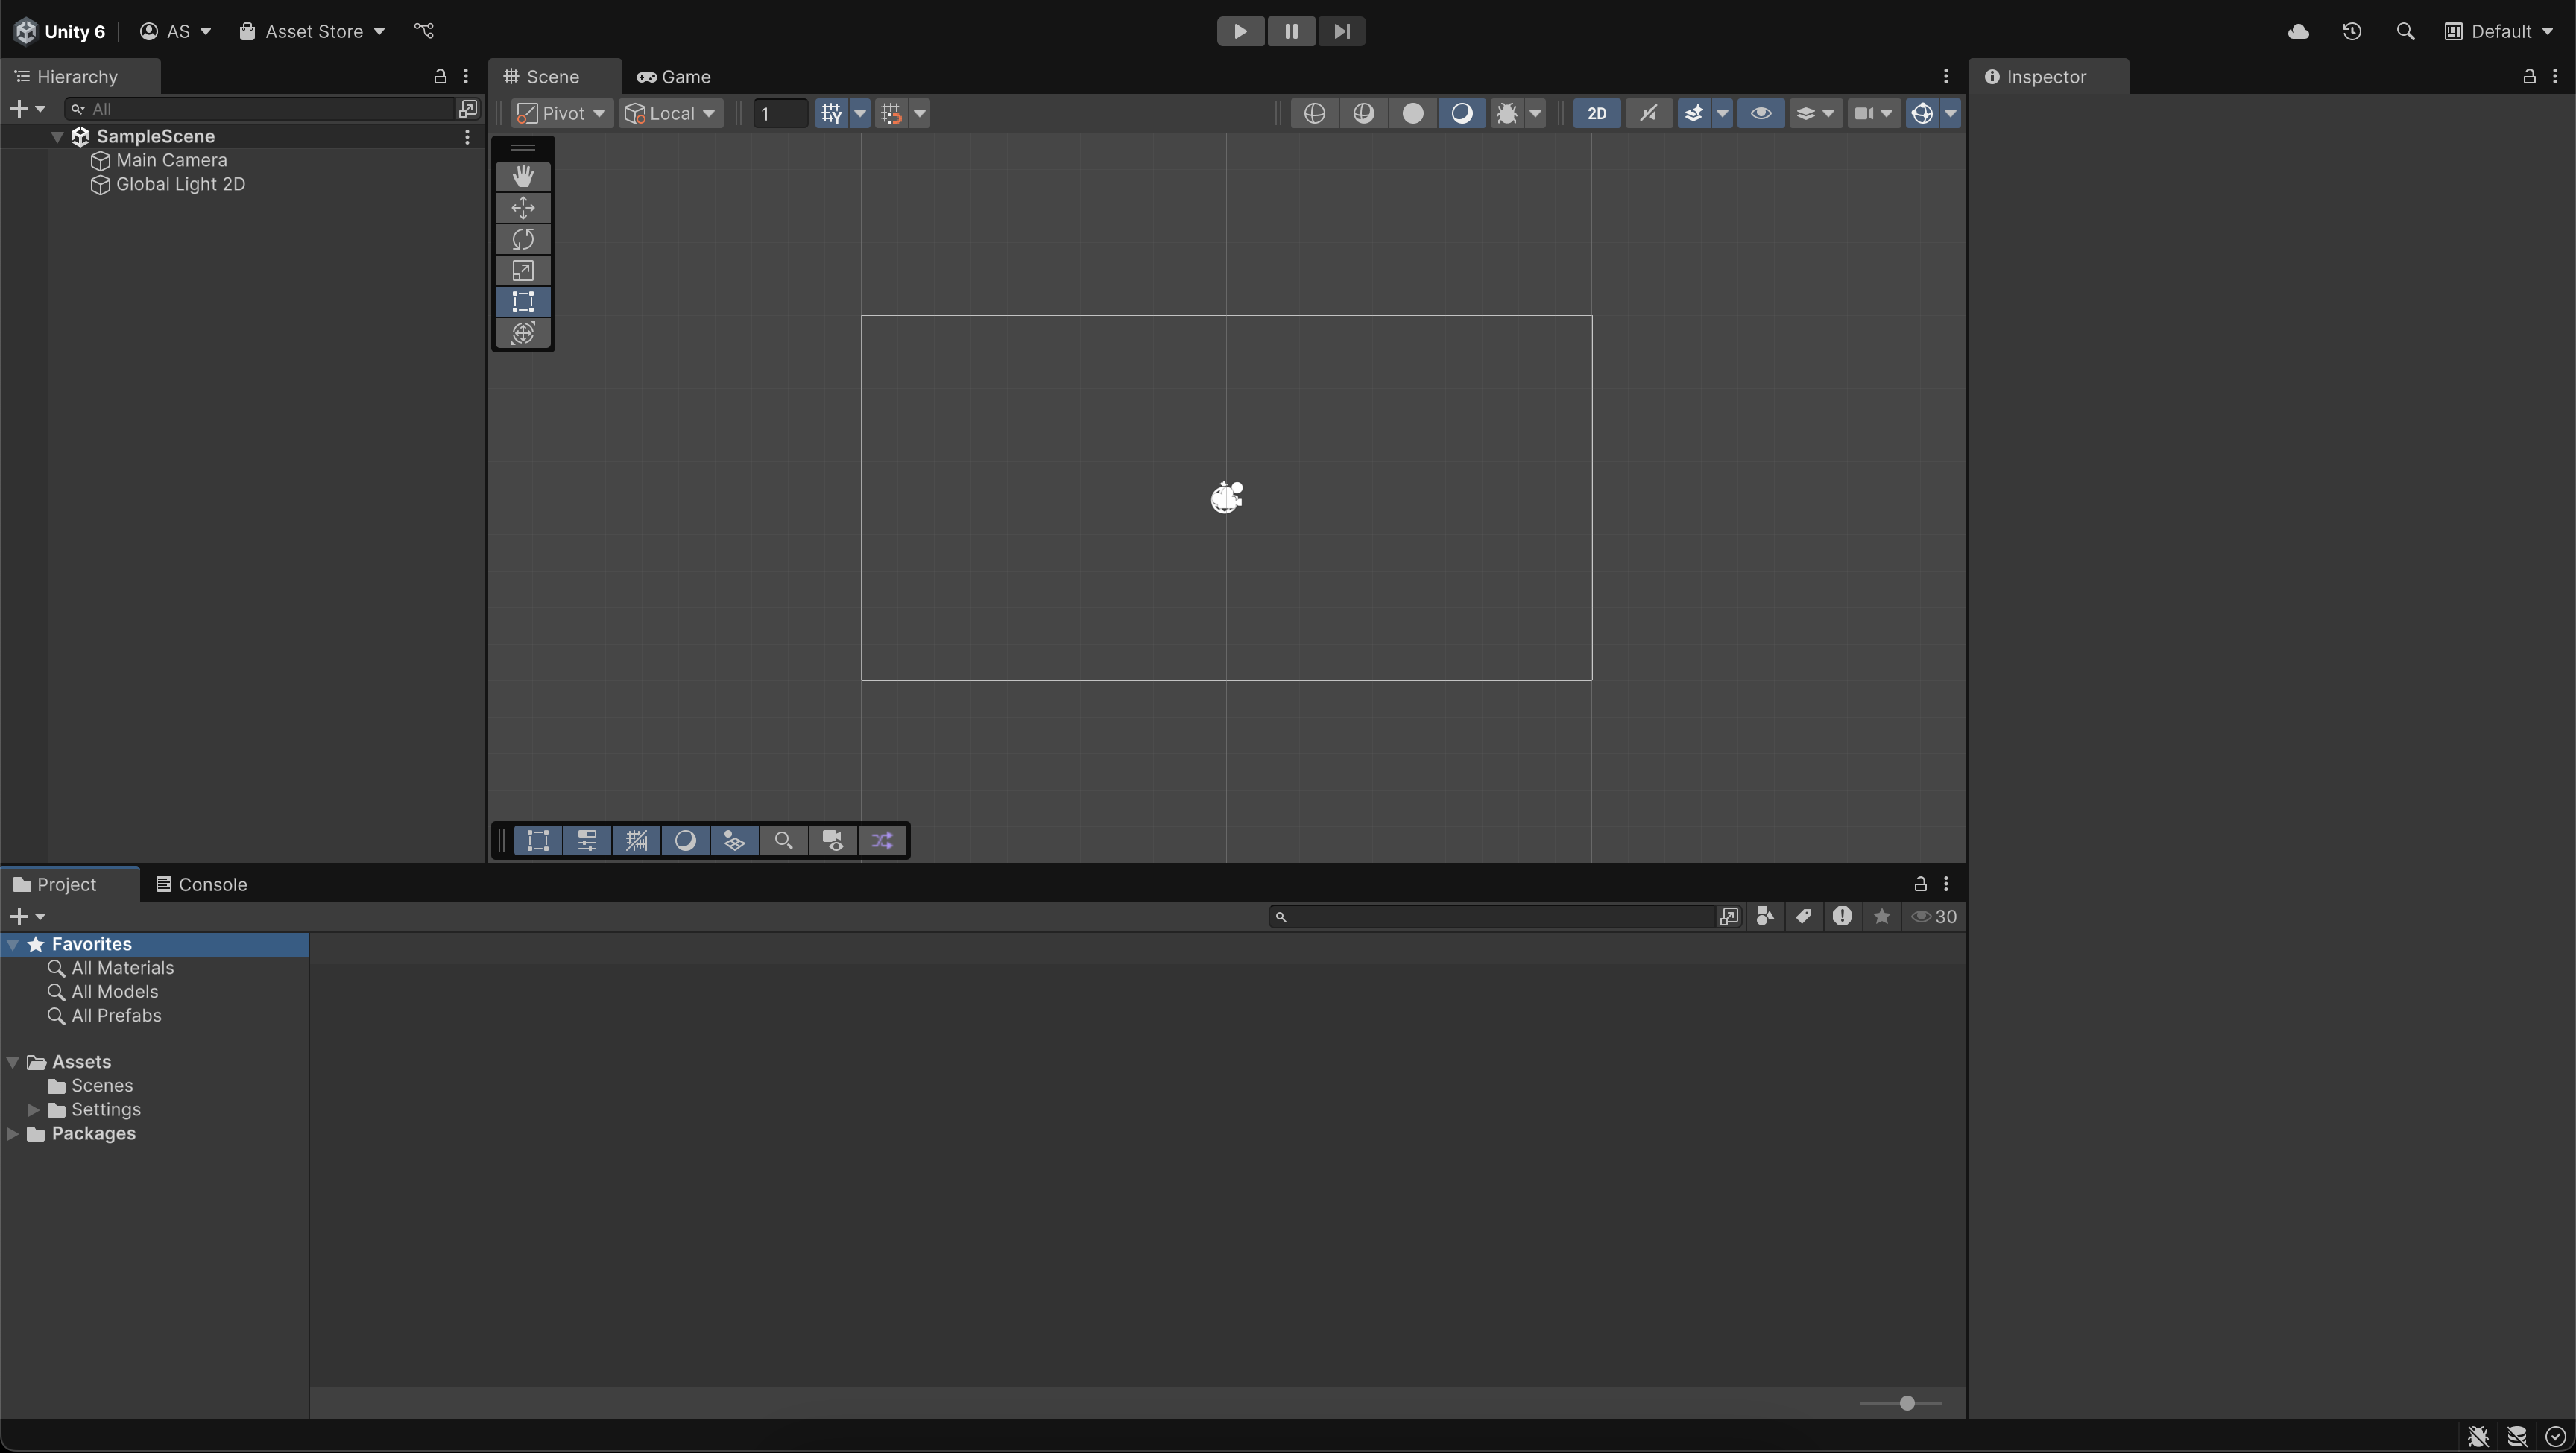Switch to the Console tab
The image size is (2576, 1453).
click(201, 884)
